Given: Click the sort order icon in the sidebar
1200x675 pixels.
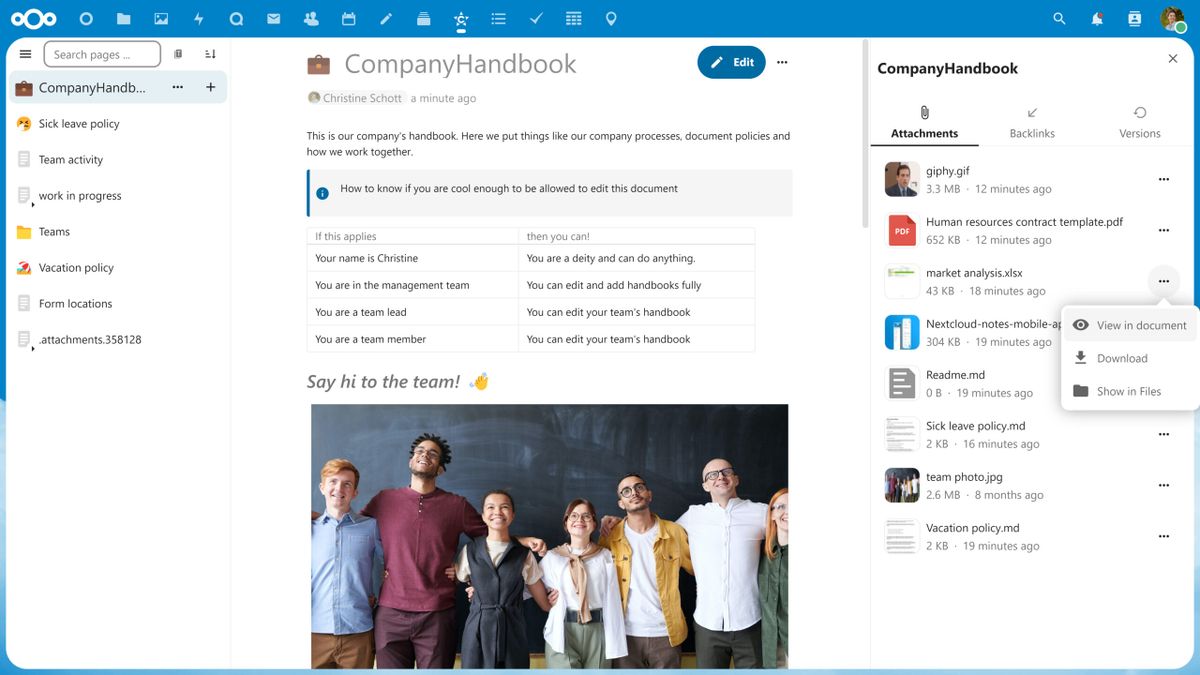Looking at the screenshot, I should pos(211,53).
